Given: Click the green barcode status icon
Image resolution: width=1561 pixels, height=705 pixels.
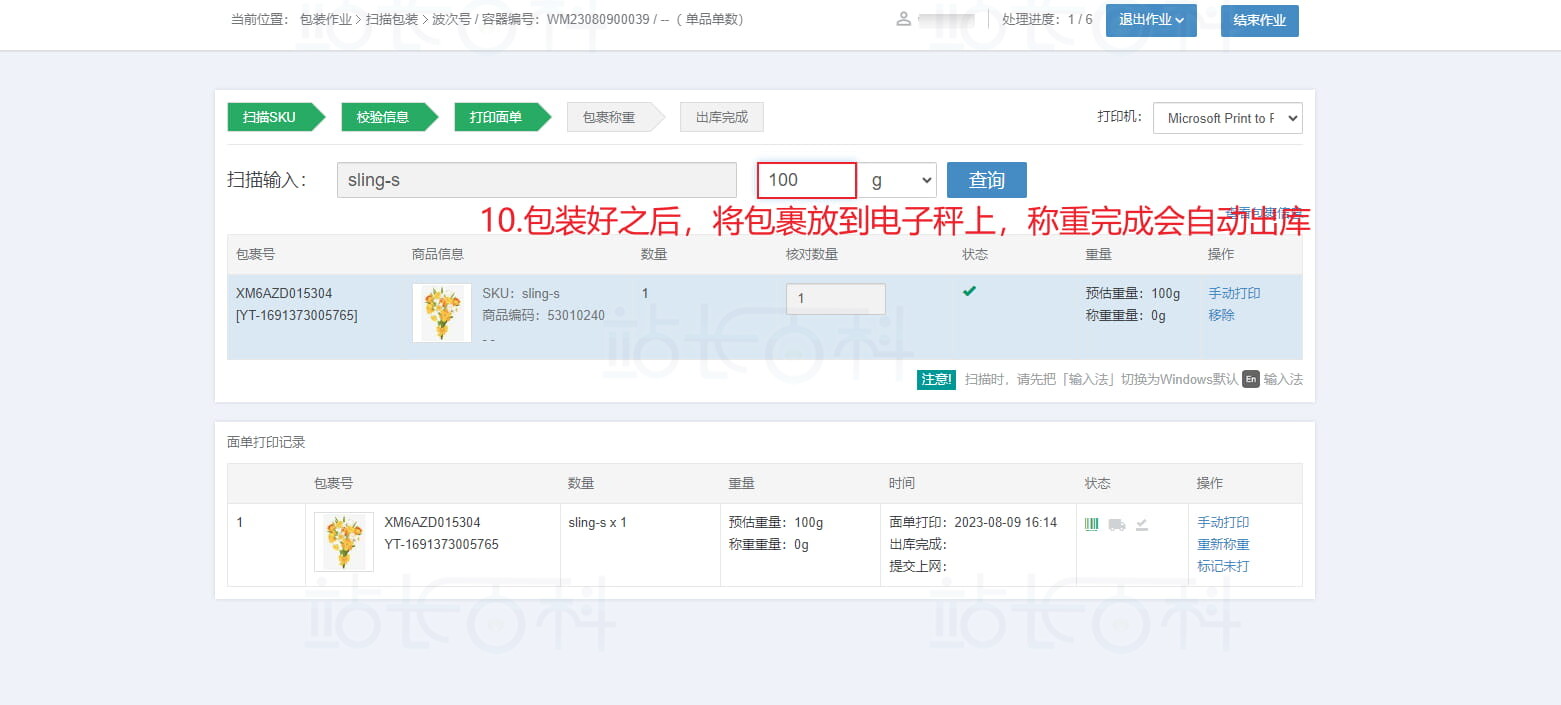Looking at the screenshot, I should [x=1091, y=524].
